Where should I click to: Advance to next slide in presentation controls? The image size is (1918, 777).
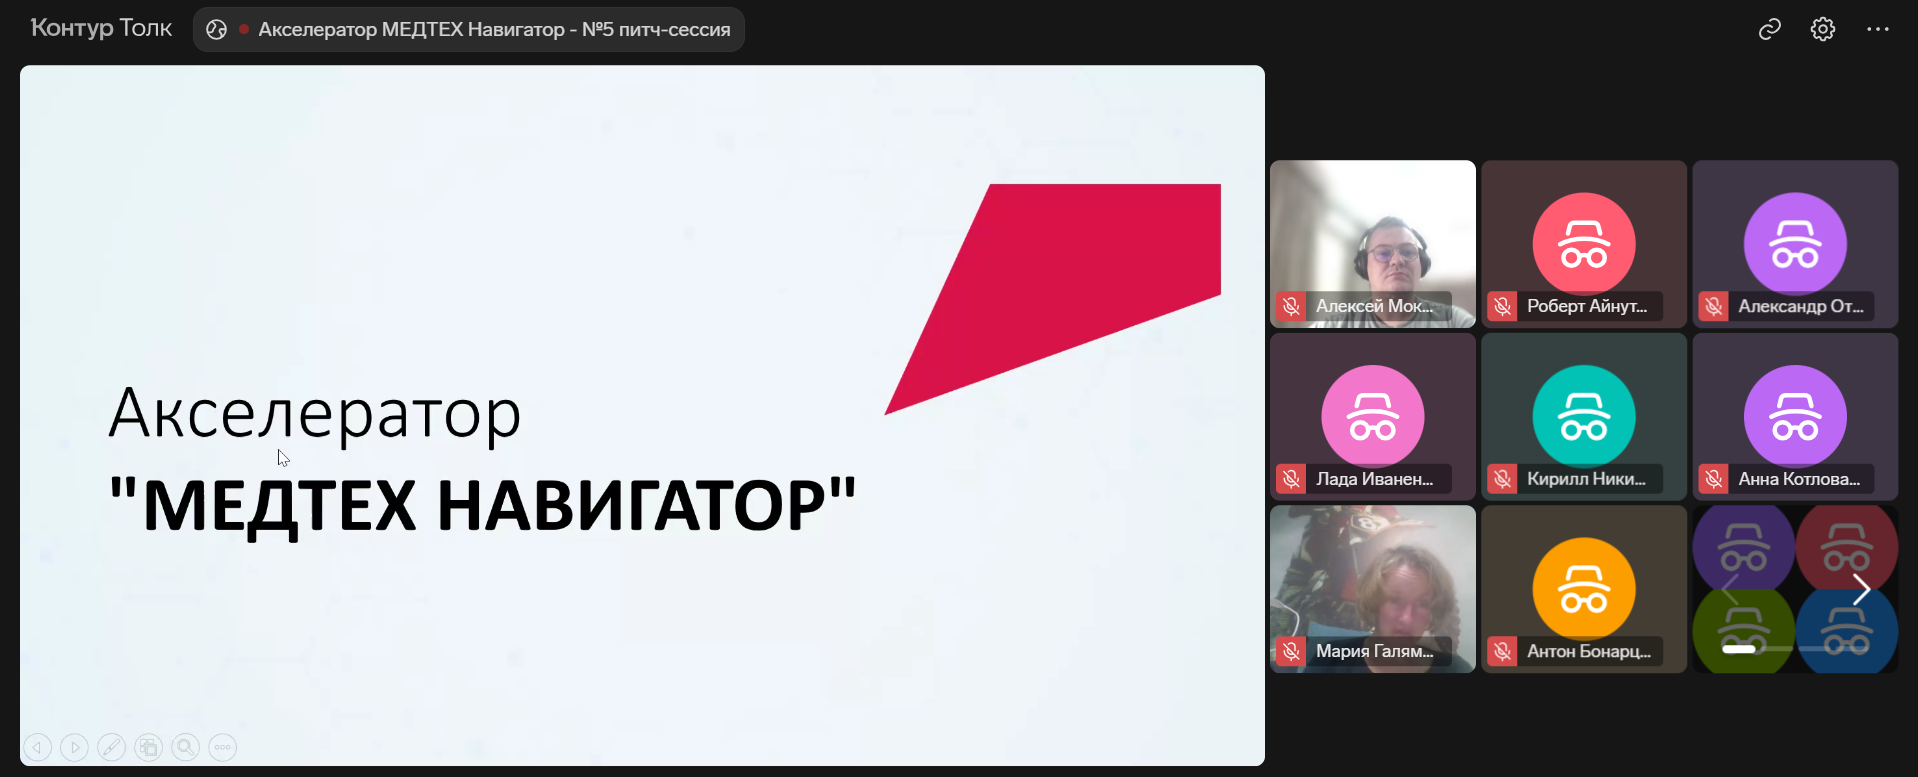[75, 747]
